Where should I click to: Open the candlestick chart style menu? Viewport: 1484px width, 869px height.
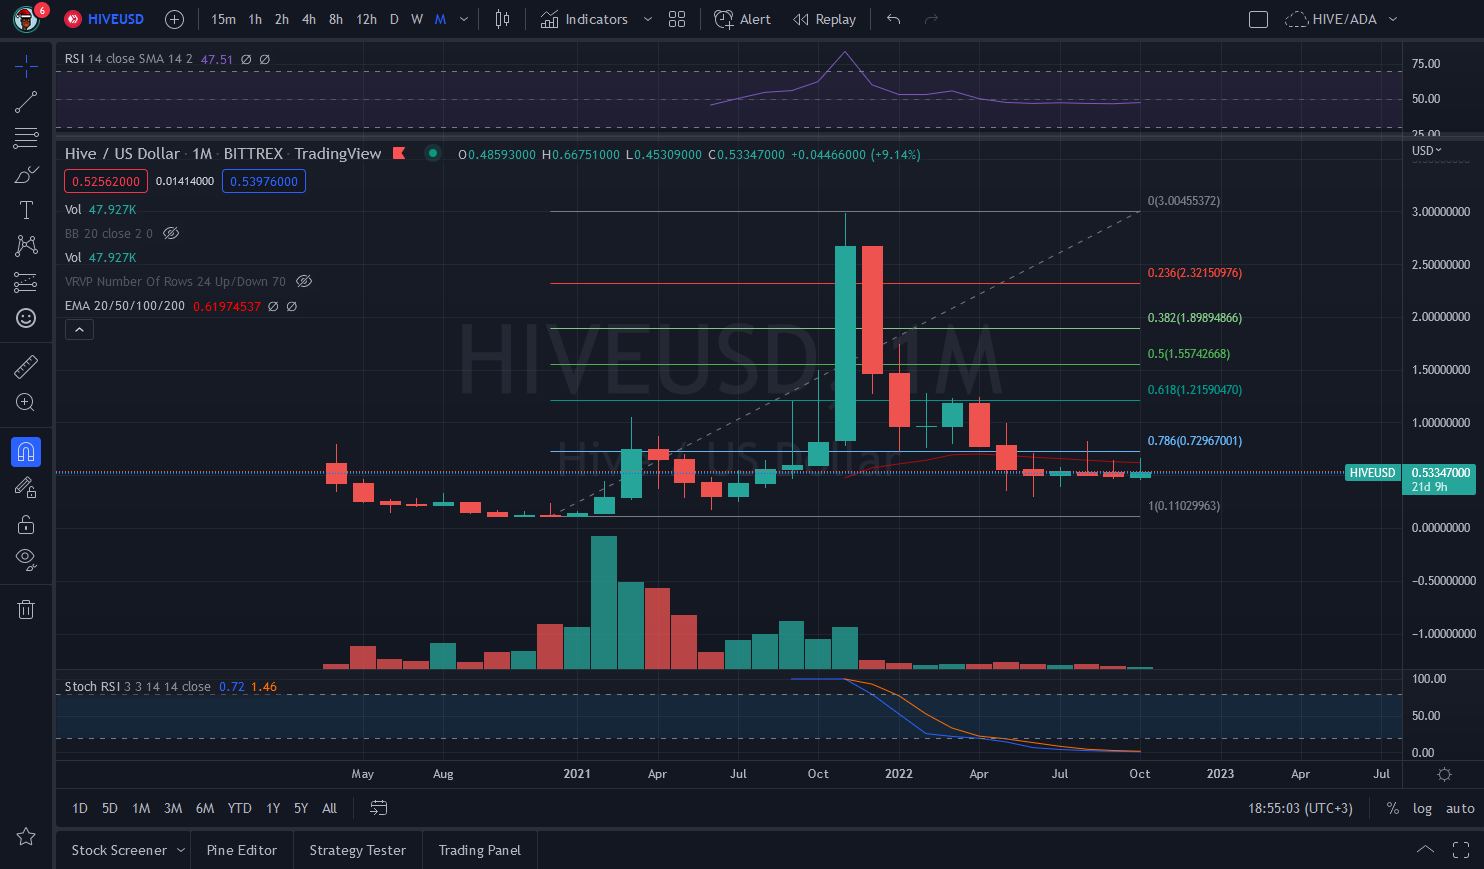[x=502, y=19]
